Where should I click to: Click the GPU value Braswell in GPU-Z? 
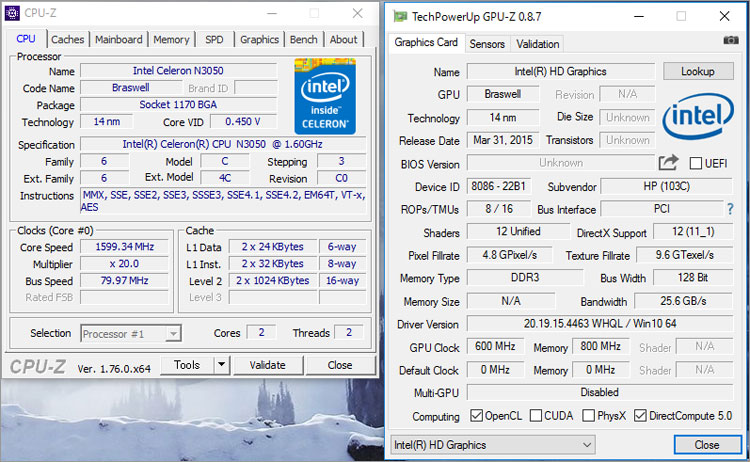click(x=503, y=94)
